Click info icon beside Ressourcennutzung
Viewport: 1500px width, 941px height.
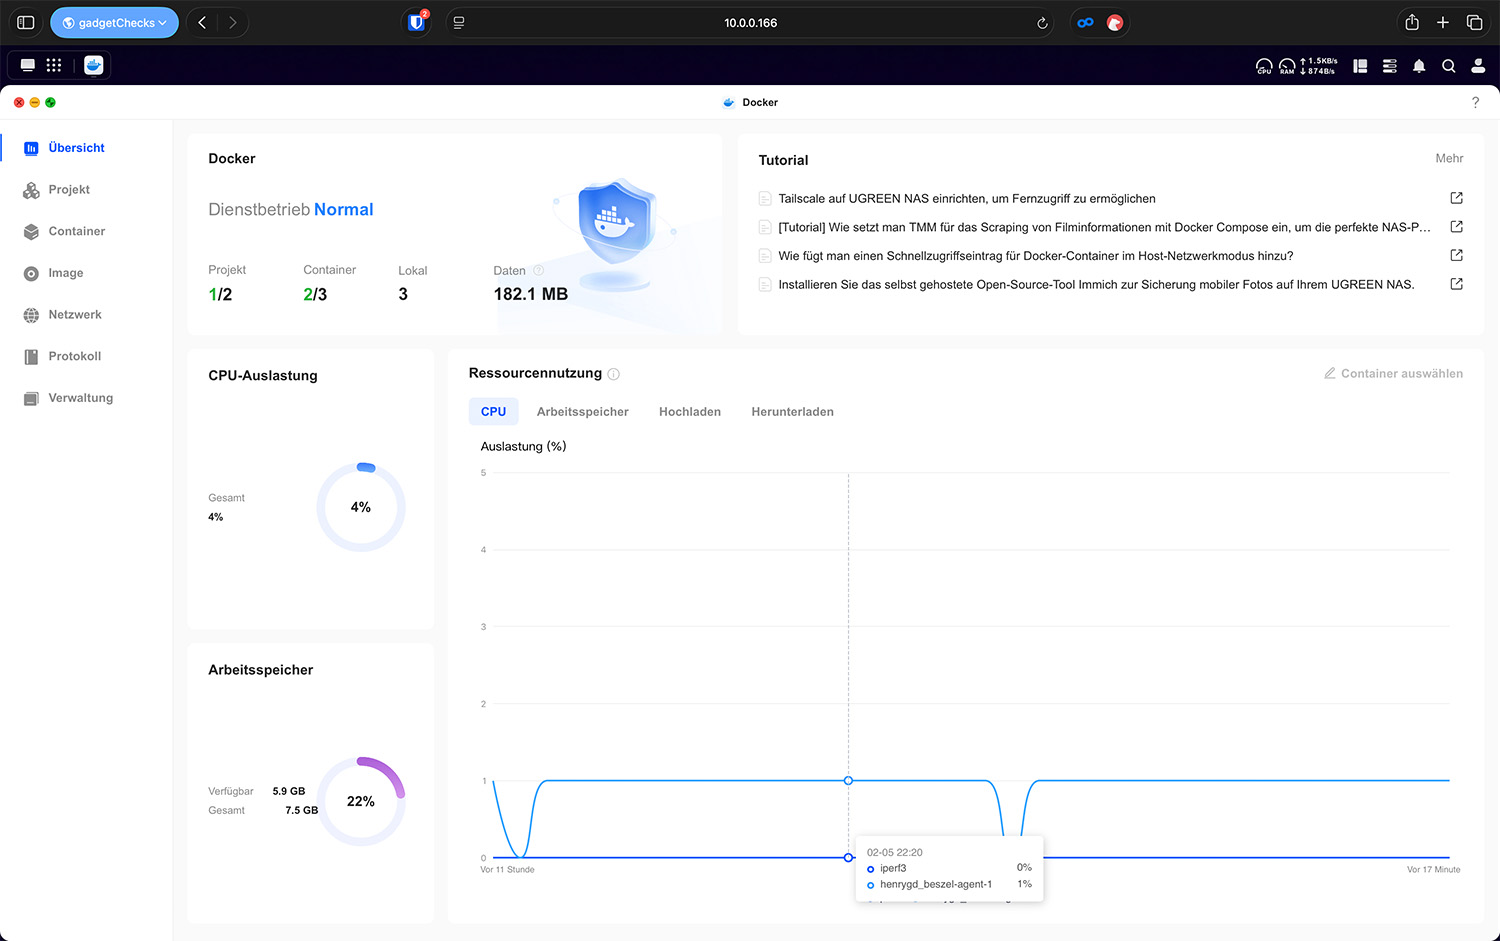click(614, 374)
